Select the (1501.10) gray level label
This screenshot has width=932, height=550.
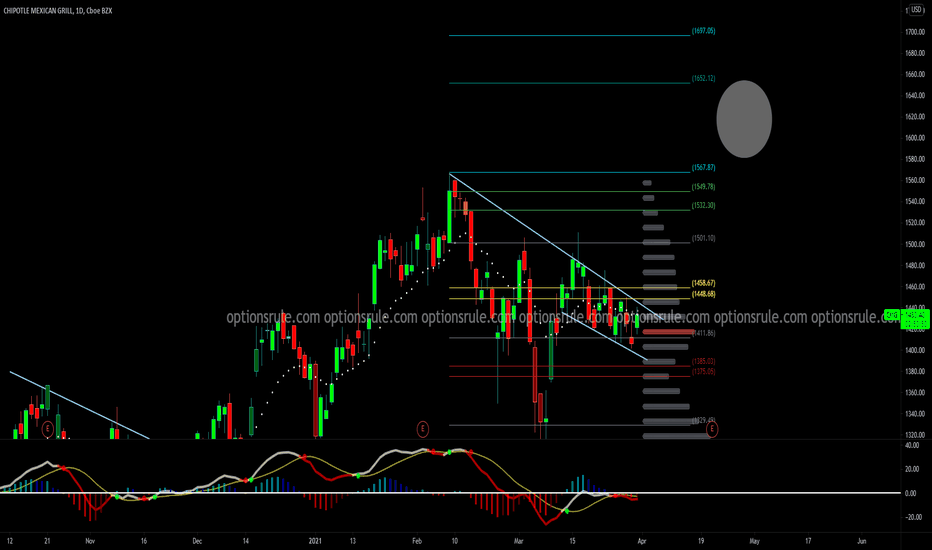point(703,238)
